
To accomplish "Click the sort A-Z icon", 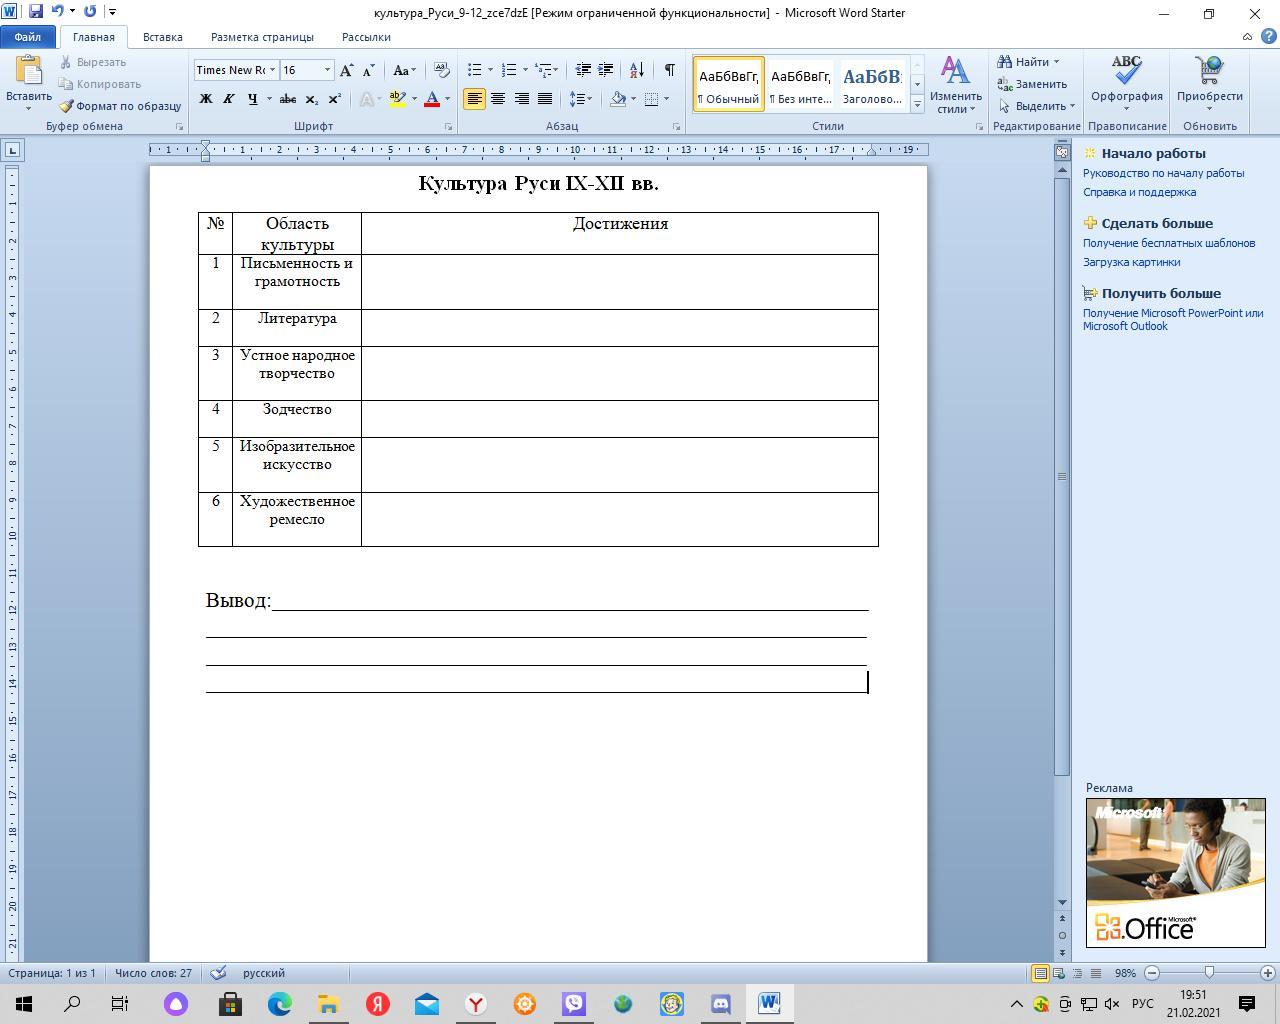I will (x=637, y=70).
